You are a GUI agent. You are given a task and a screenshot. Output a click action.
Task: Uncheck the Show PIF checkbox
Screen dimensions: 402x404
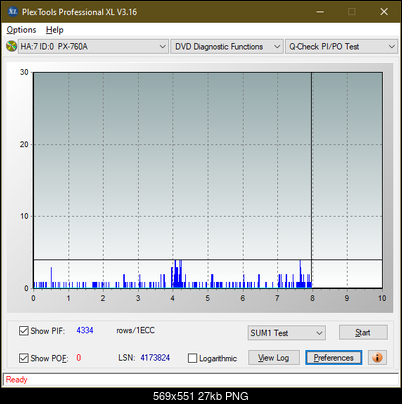(x=24, y=331)
